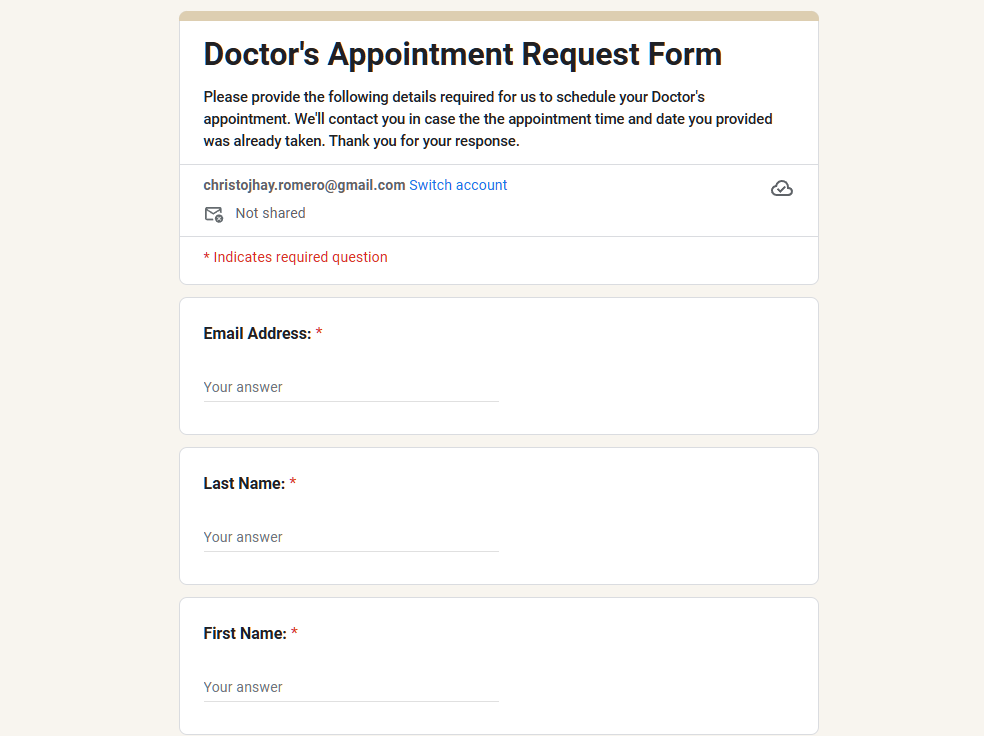Viewport: 984px width, 736px height.
Task: Click the "Last Name:" question label
Action: click(244, 484)
